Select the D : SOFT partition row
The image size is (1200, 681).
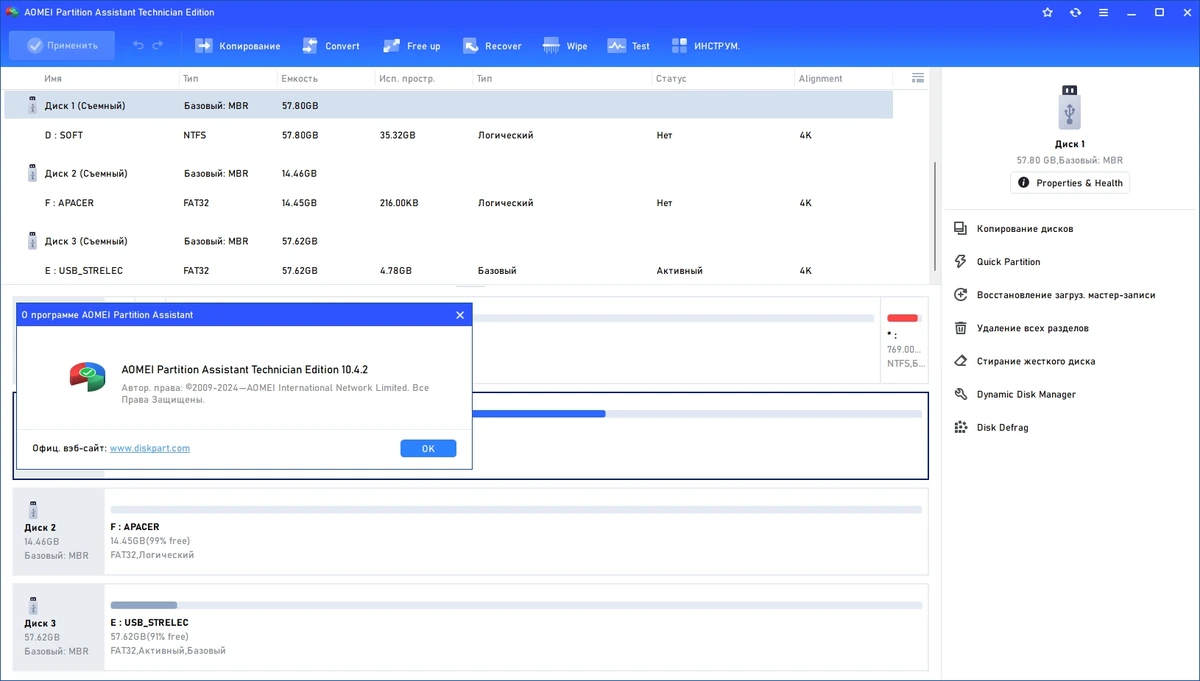click(x=448, y=135)
